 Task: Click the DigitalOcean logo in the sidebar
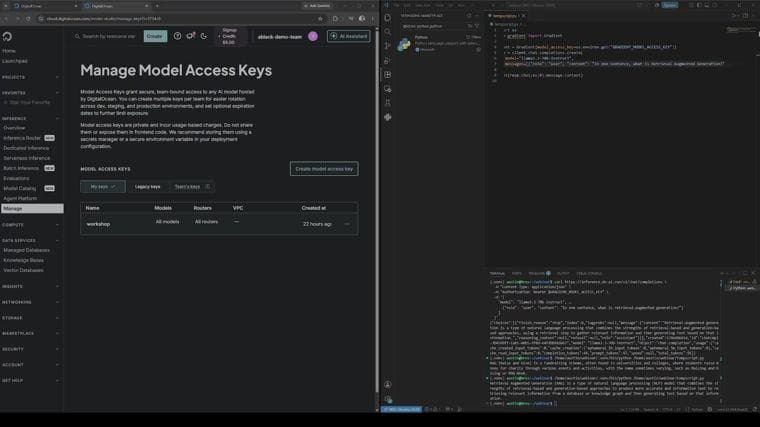point(7,37)
